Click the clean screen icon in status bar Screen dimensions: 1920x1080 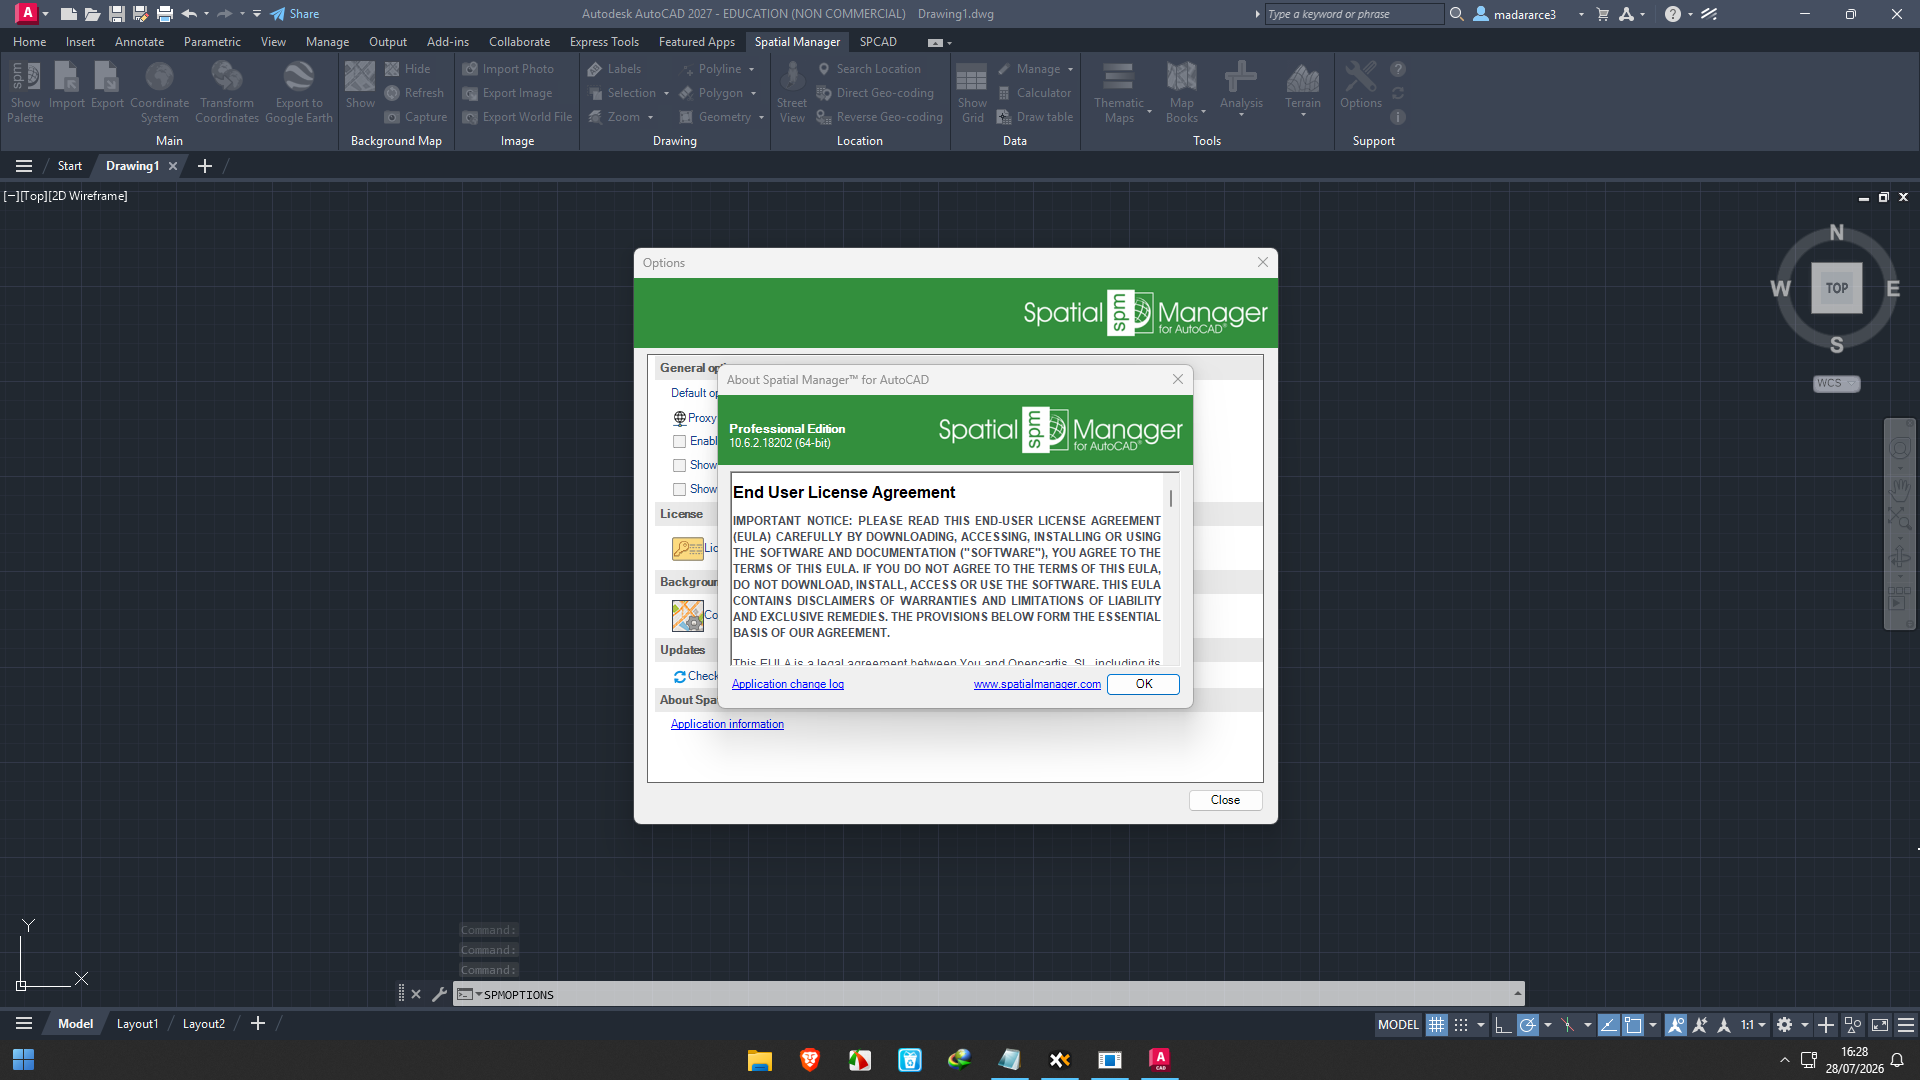(1880, 1024)
